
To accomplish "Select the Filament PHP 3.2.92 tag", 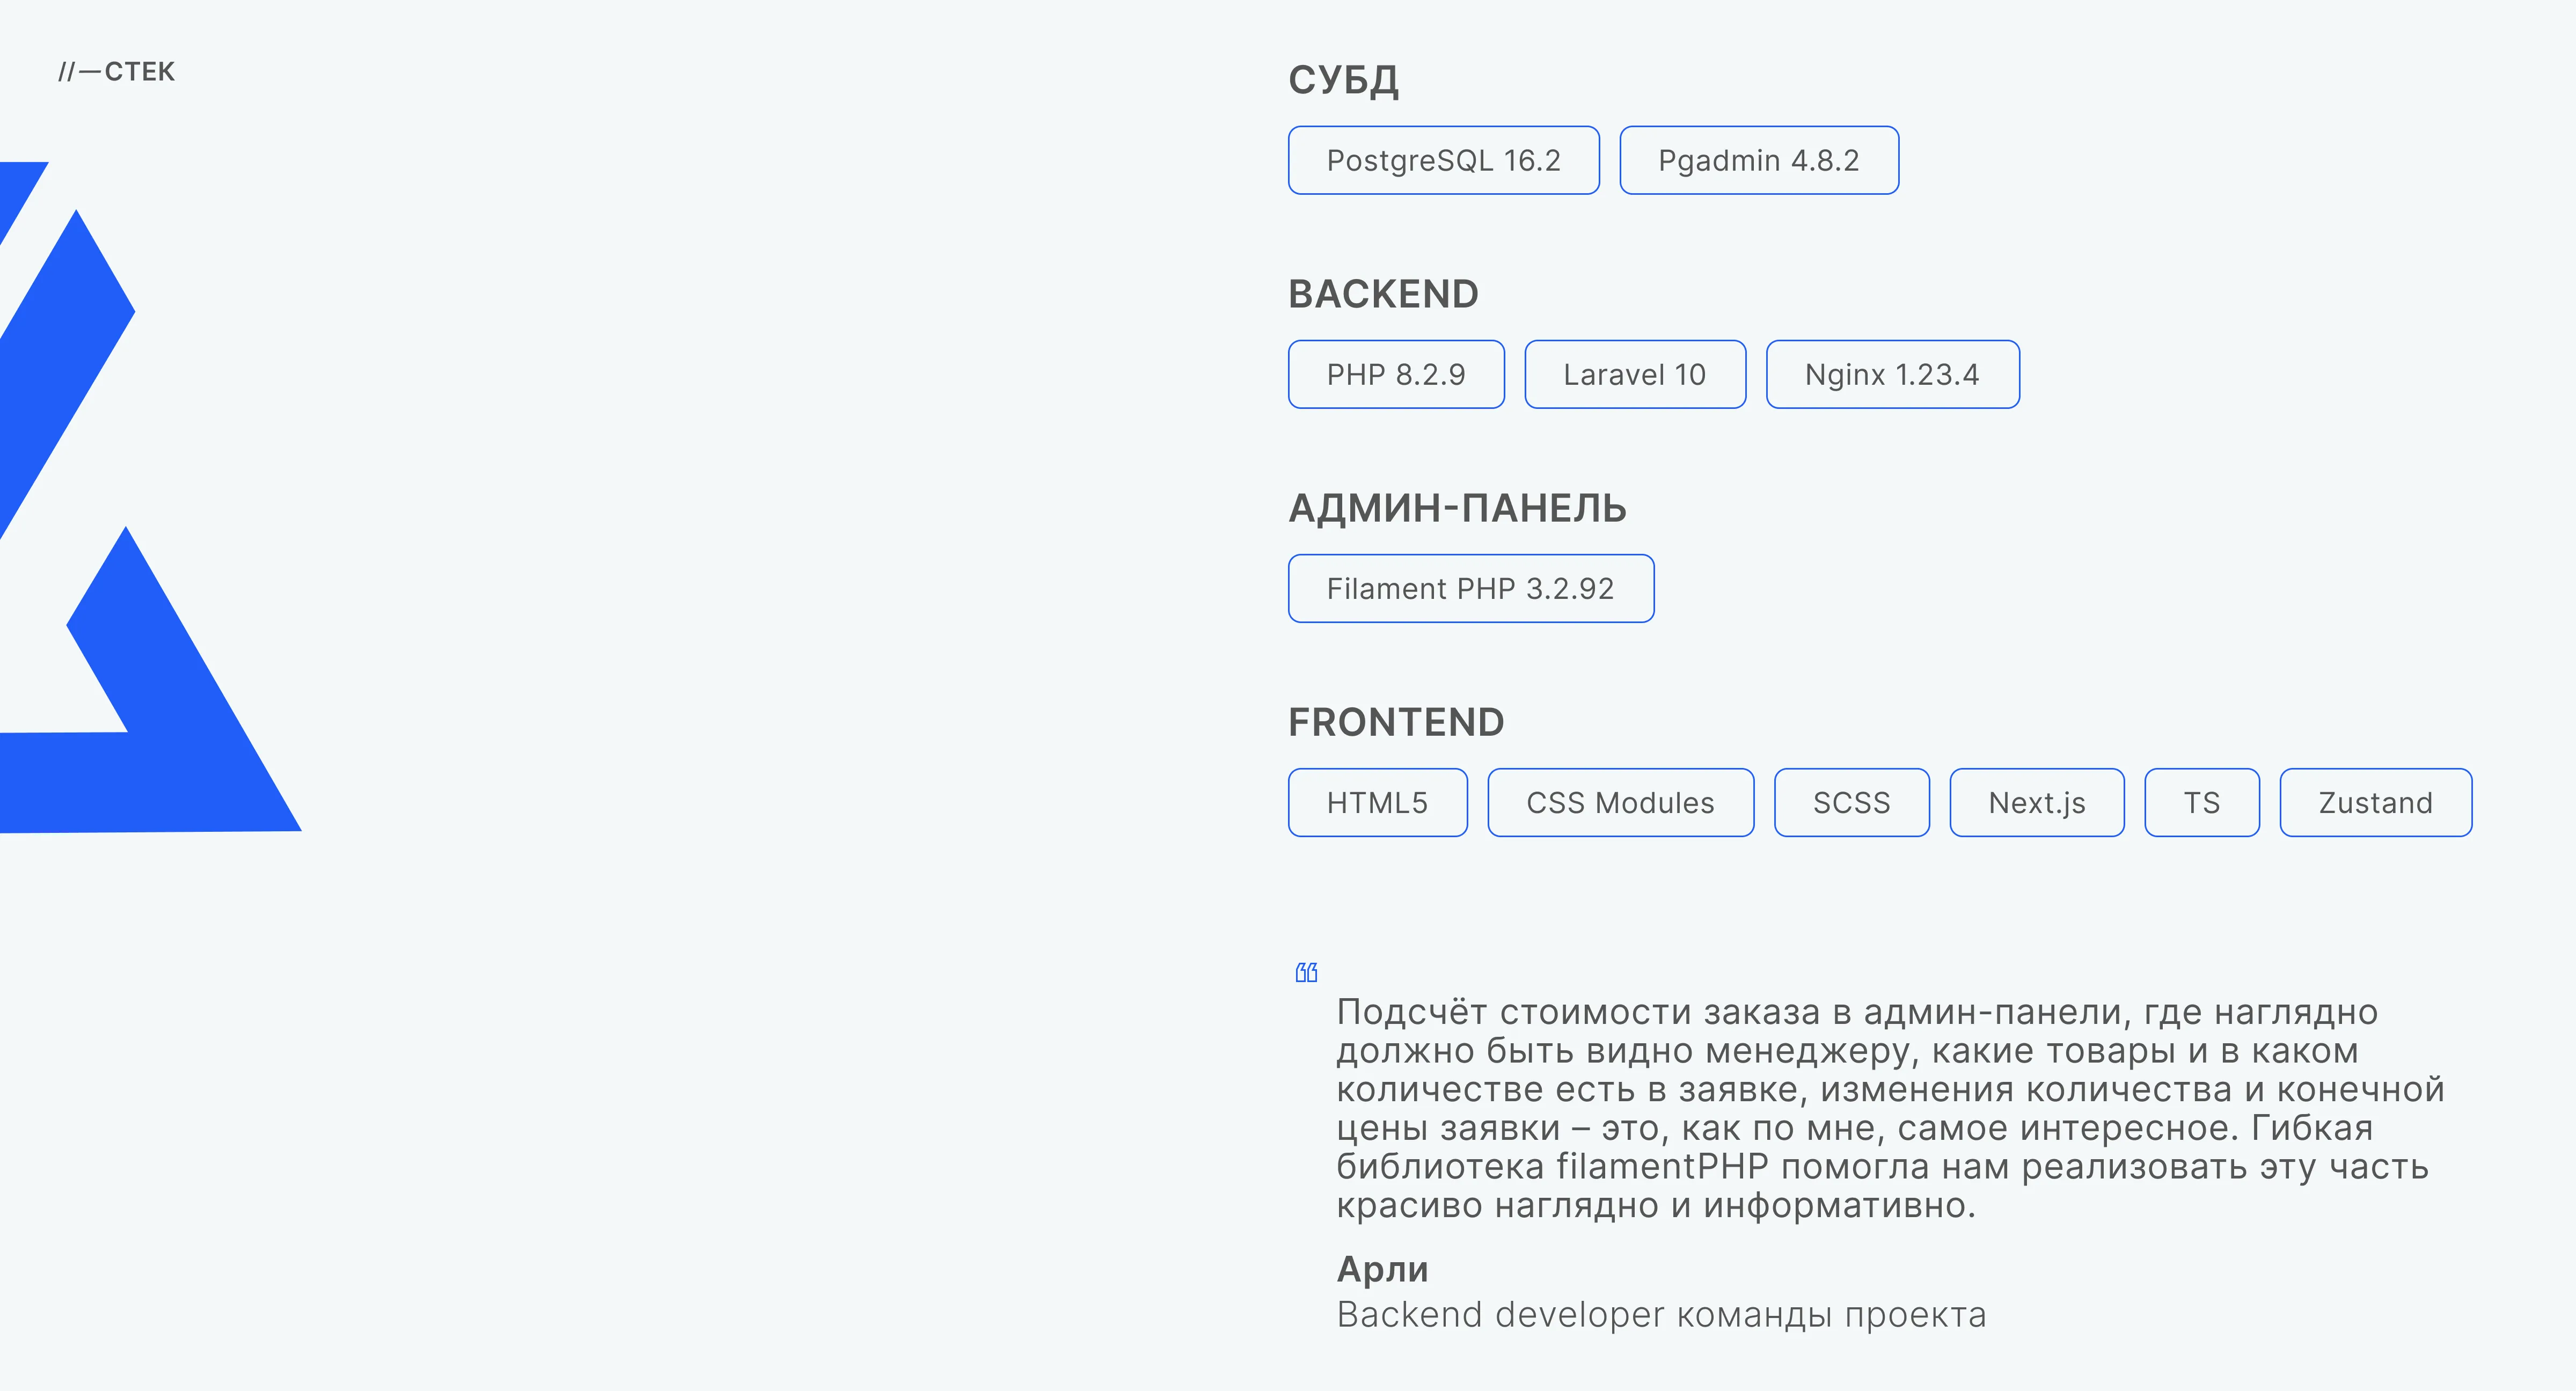I will (1470, 588).
